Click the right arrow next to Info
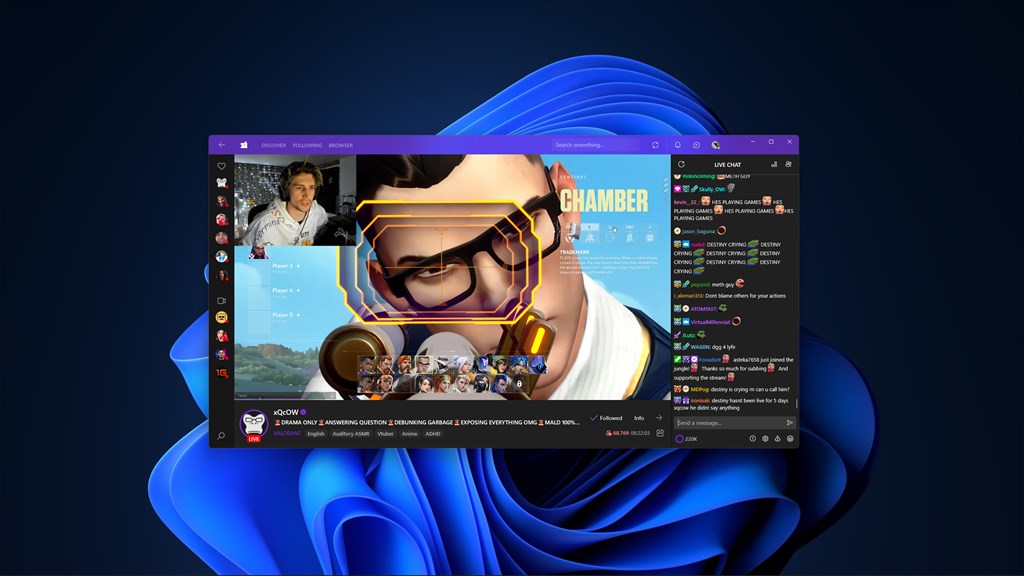 (x=659, y=418)
